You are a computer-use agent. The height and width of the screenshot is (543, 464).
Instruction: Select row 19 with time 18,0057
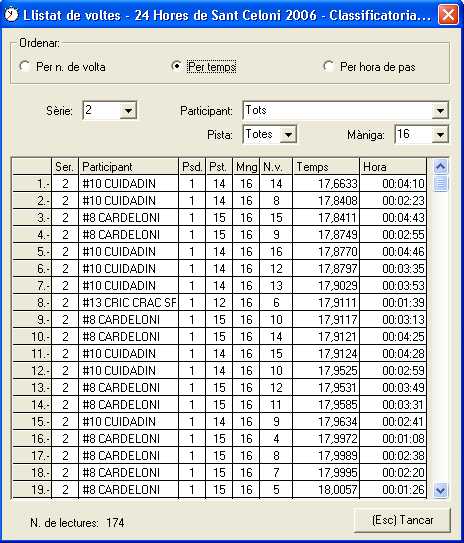(219, 490)
